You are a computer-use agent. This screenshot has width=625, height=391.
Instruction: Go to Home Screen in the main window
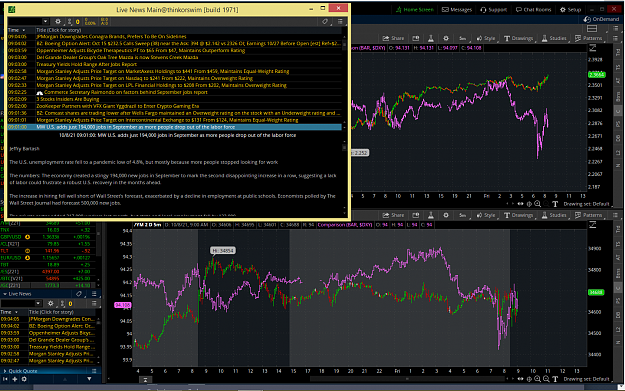[415, 10]
